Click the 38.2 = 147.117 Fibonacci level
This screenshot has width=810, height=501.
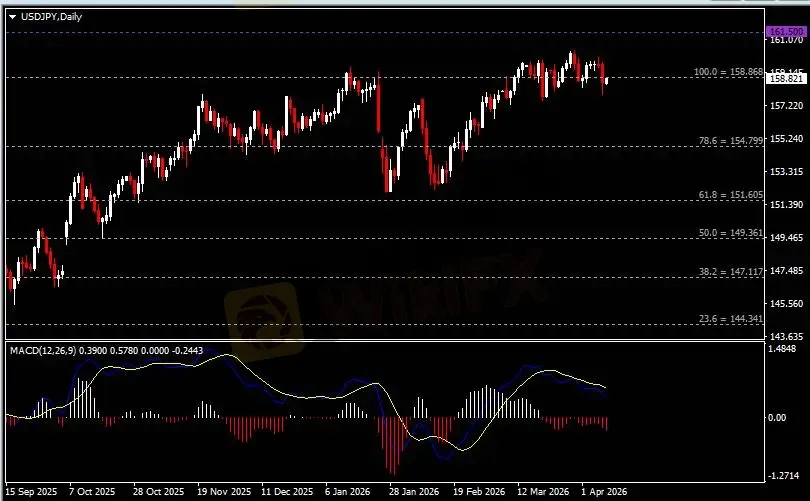pyautogui.click(x=731, y=272)
